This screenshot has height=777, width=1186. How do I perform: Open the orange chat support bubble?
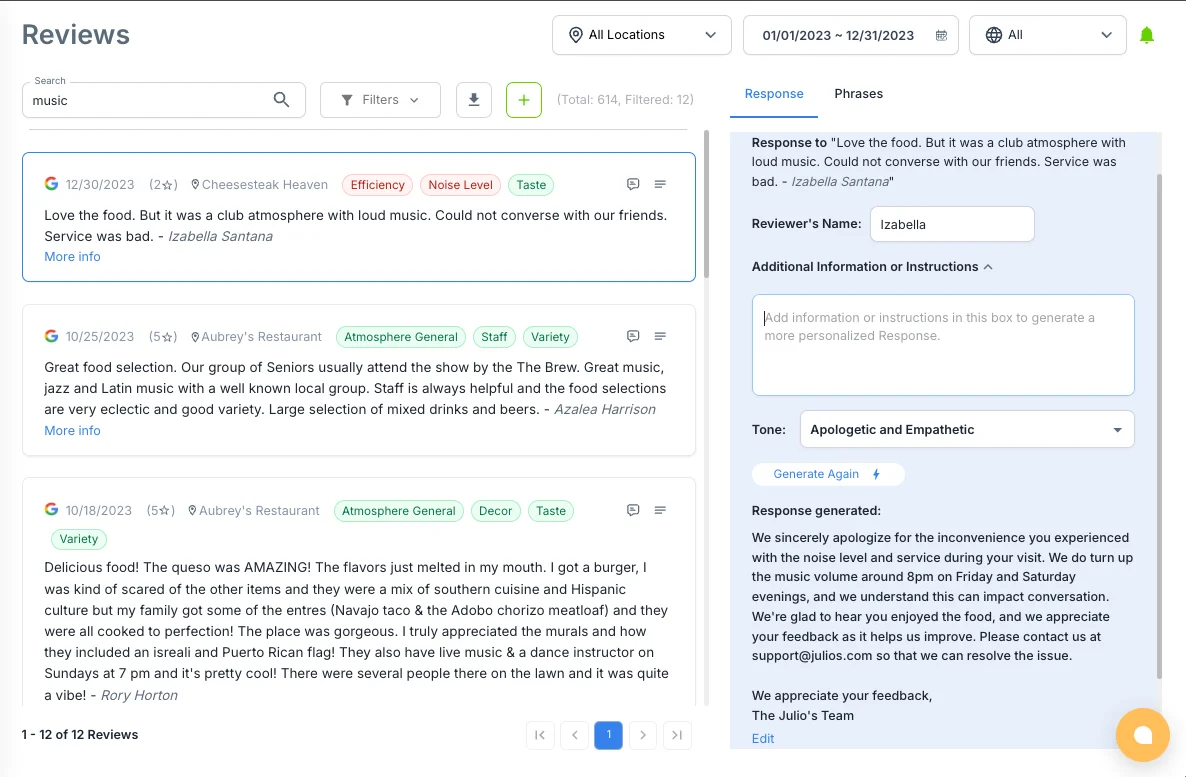click(1142, 735)
